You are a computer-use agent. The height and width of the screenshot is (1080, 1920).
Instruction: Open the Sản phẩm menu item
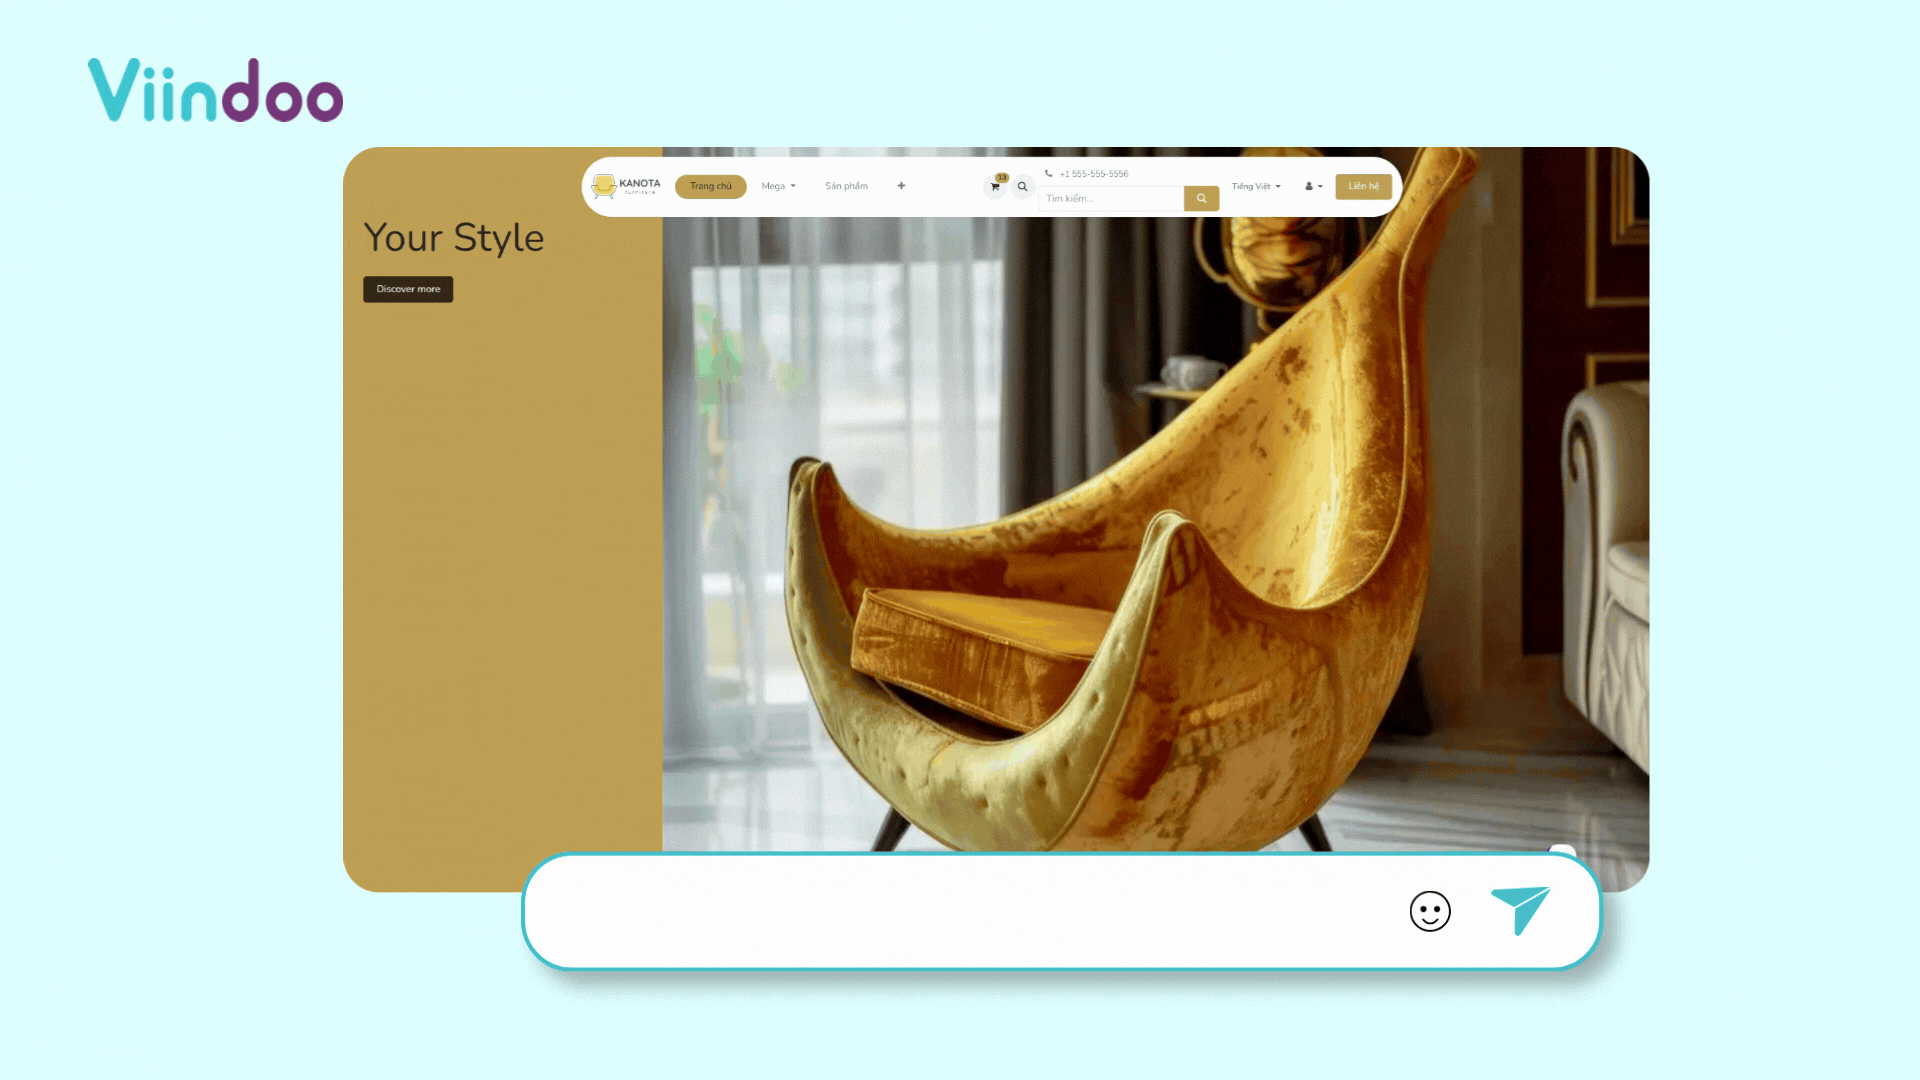tap(846, 186)
